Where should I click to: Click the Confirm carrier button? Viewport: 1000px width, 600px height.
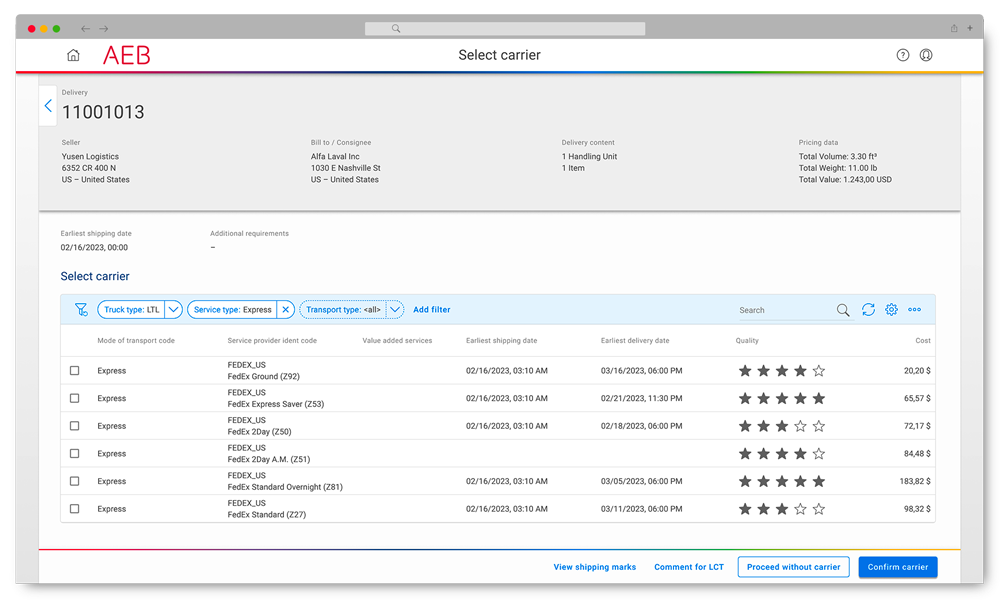[x=897, y=566]
